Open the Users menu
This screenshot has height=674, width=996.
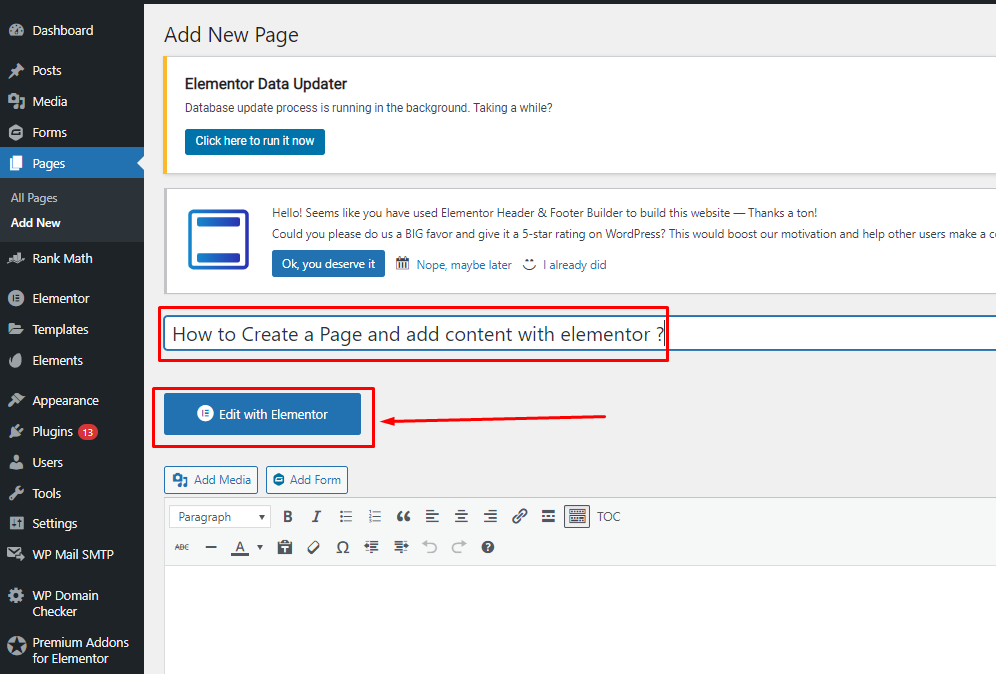pyautogui.click(x=72, y=462)
